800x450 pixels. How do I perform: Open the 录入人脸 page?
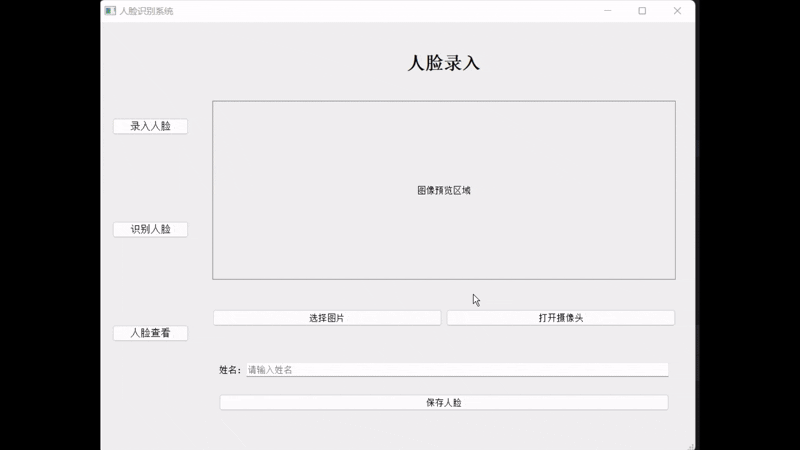pyautogui.click(x=151, y=126)
